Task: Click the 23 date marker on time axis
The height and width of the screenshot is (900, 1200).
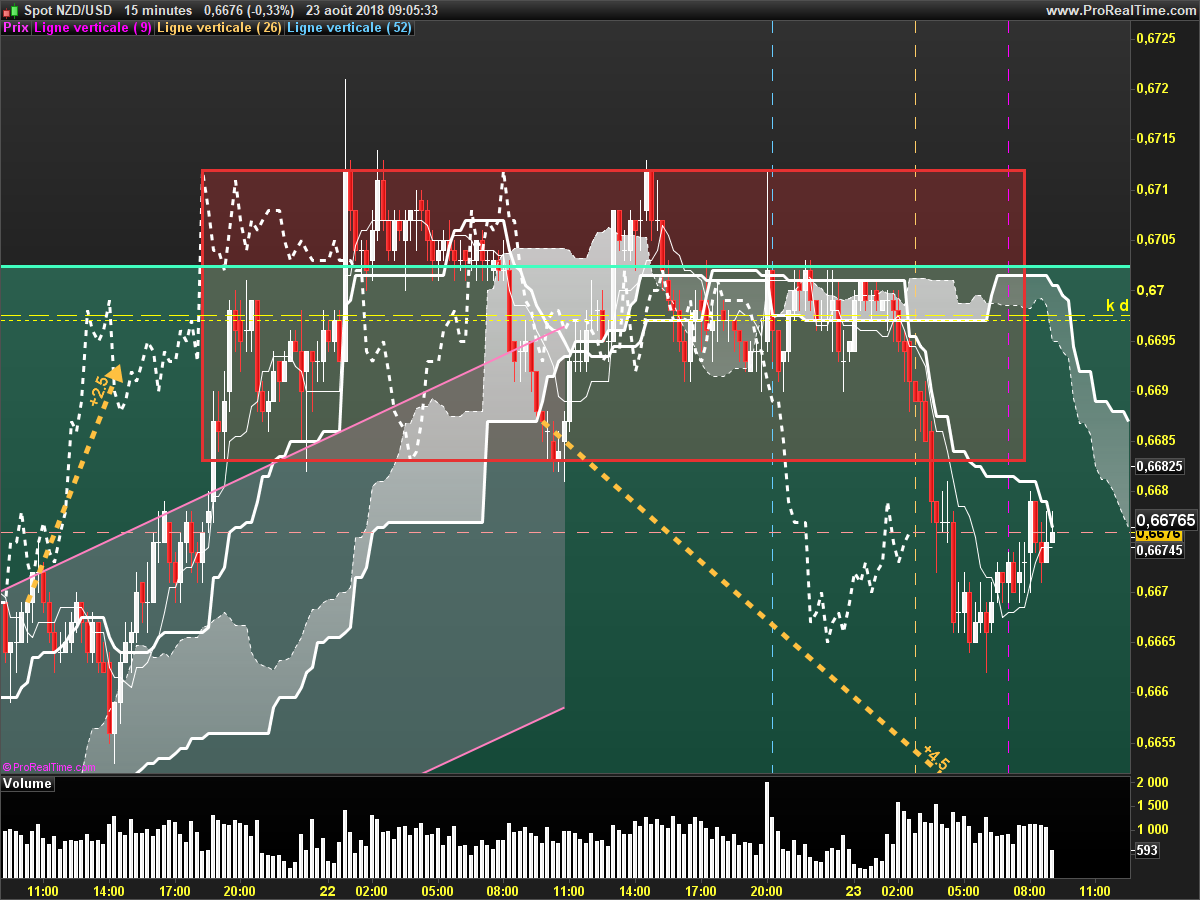Action: point(853,891)
